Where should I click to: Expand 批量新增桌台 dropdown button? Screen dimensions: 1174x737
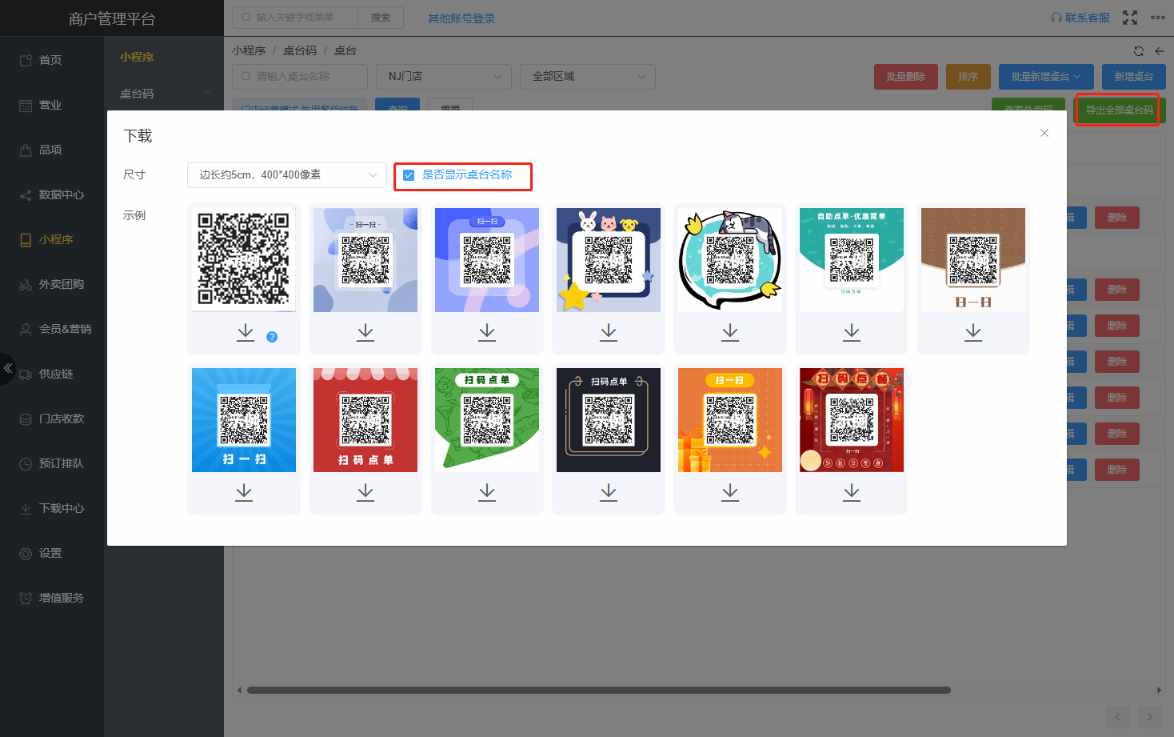tap(1046, 76)
